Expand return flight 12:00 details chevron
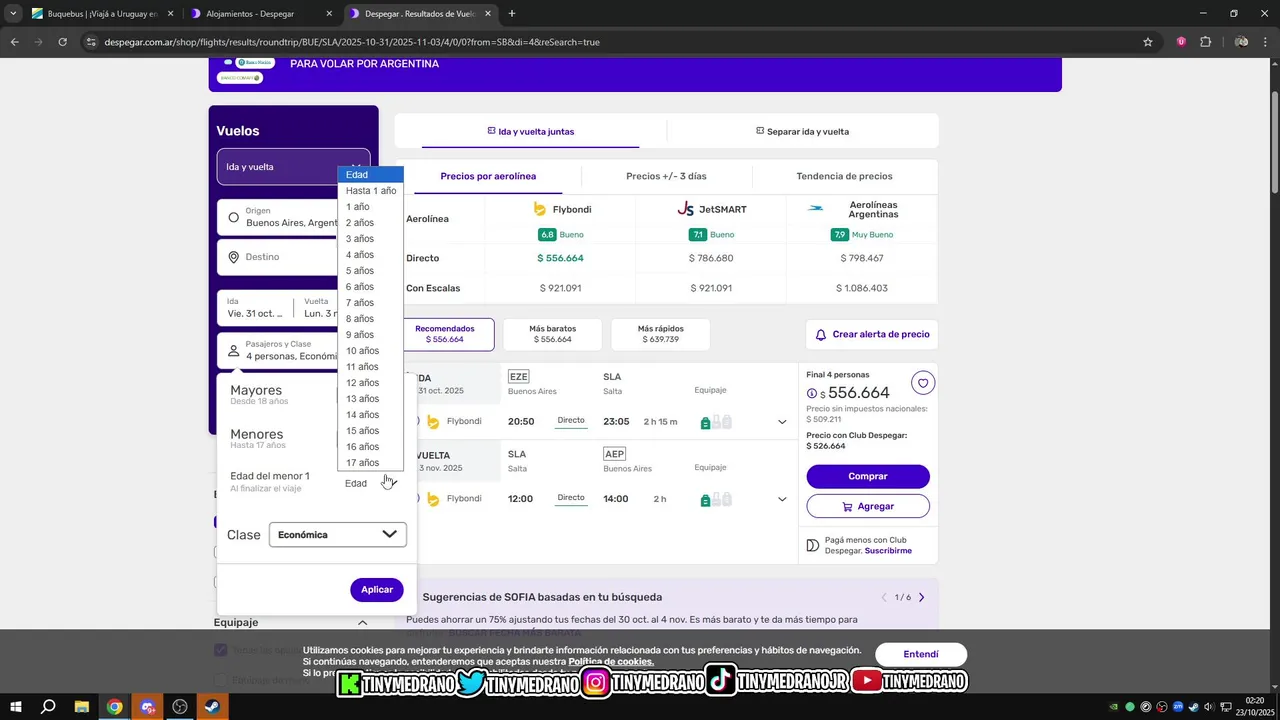The height and width of the screenshot is (720, 1280). tap(782, 499)
